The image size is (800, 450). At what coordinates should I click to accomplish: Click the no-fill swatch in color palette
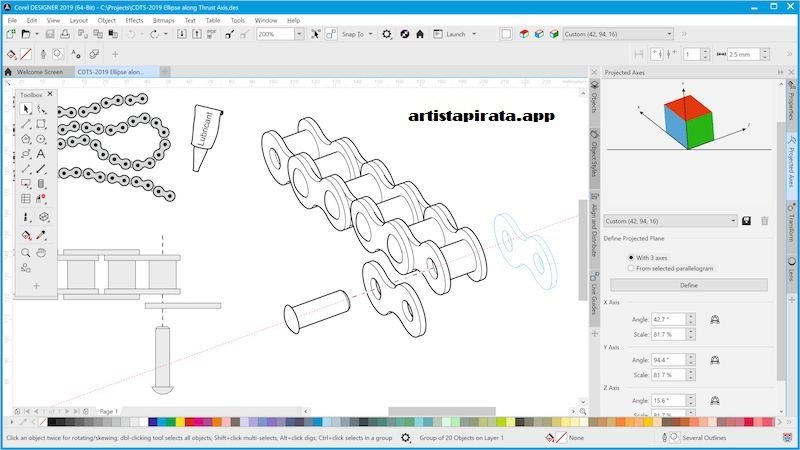click(x=43, y=422)
